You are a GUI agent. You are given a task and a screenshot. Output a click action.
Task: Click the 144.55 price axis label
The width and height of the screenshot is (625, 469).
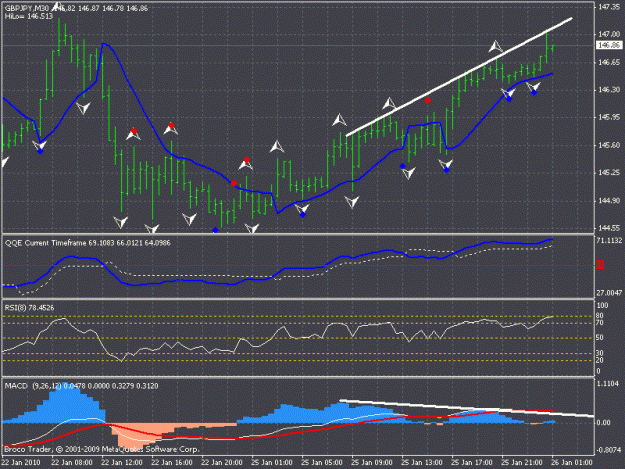point(609,228)
